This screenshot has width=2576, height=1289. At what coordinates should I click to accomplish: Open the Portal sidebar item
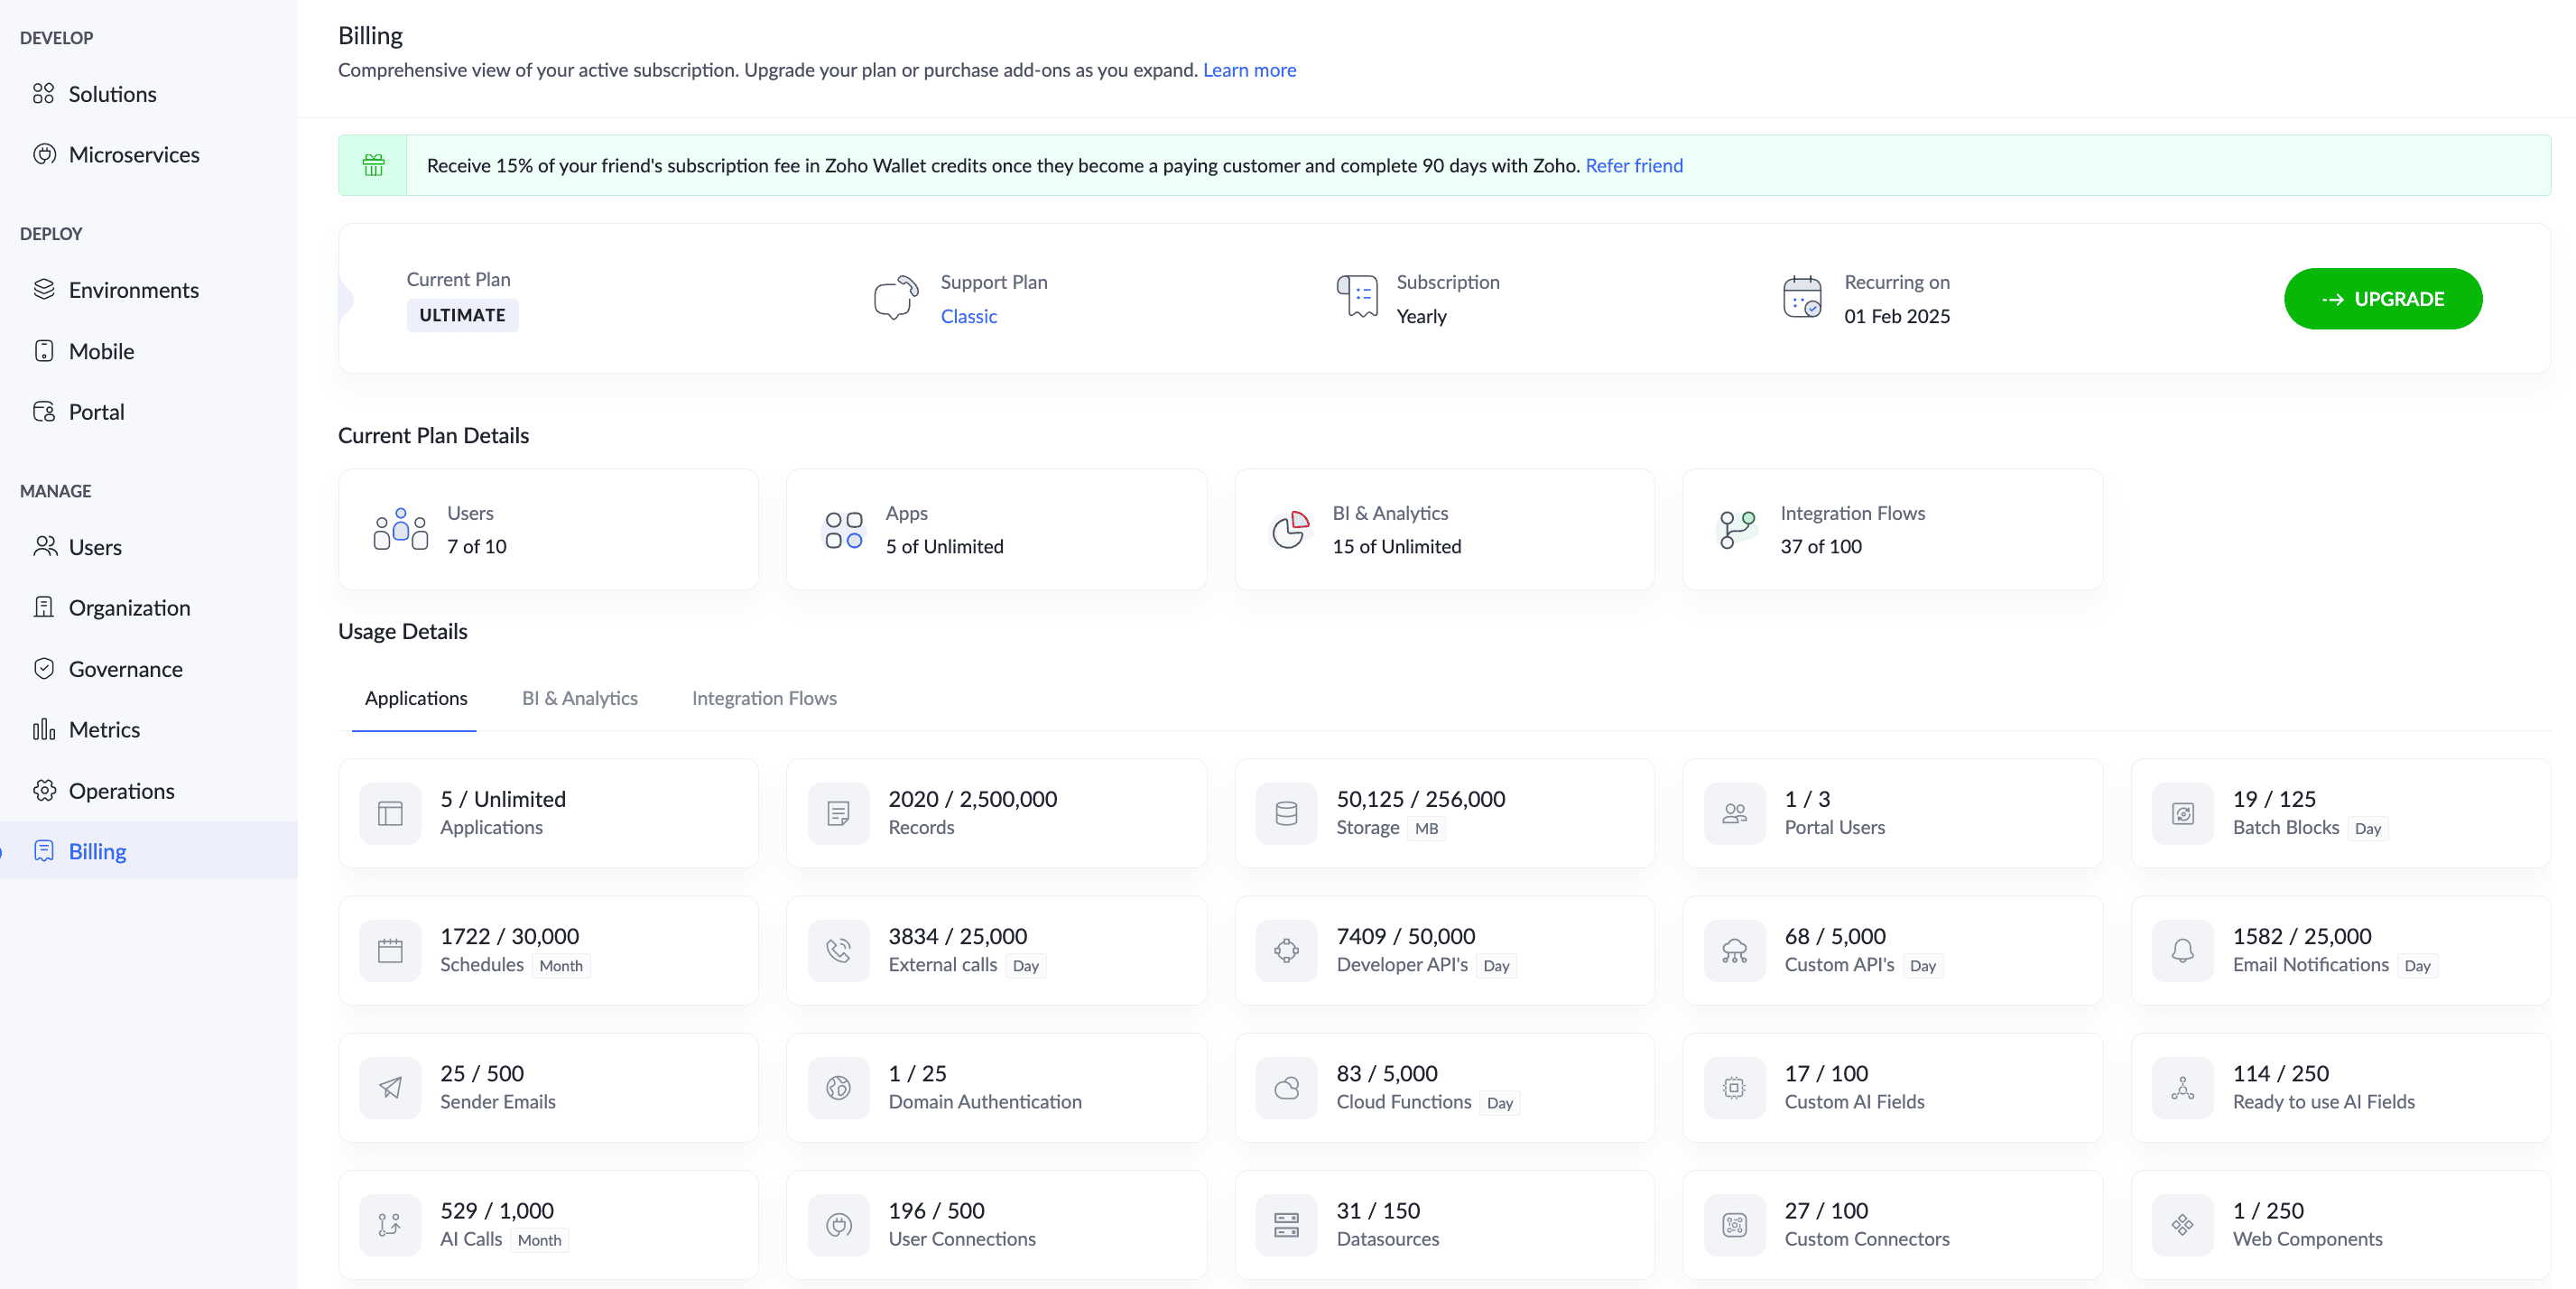(96, 412)
